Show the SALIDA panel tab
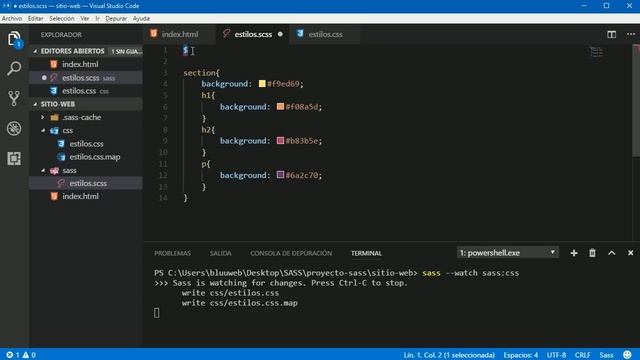 click(220, 253)
